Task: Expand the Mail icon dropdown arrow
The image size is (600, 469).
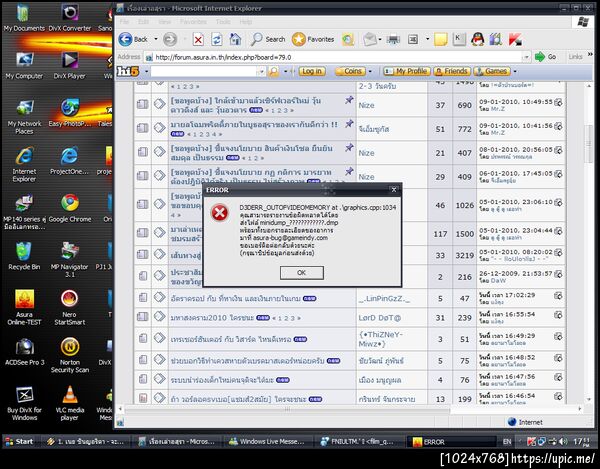Action: pos(380,39)
